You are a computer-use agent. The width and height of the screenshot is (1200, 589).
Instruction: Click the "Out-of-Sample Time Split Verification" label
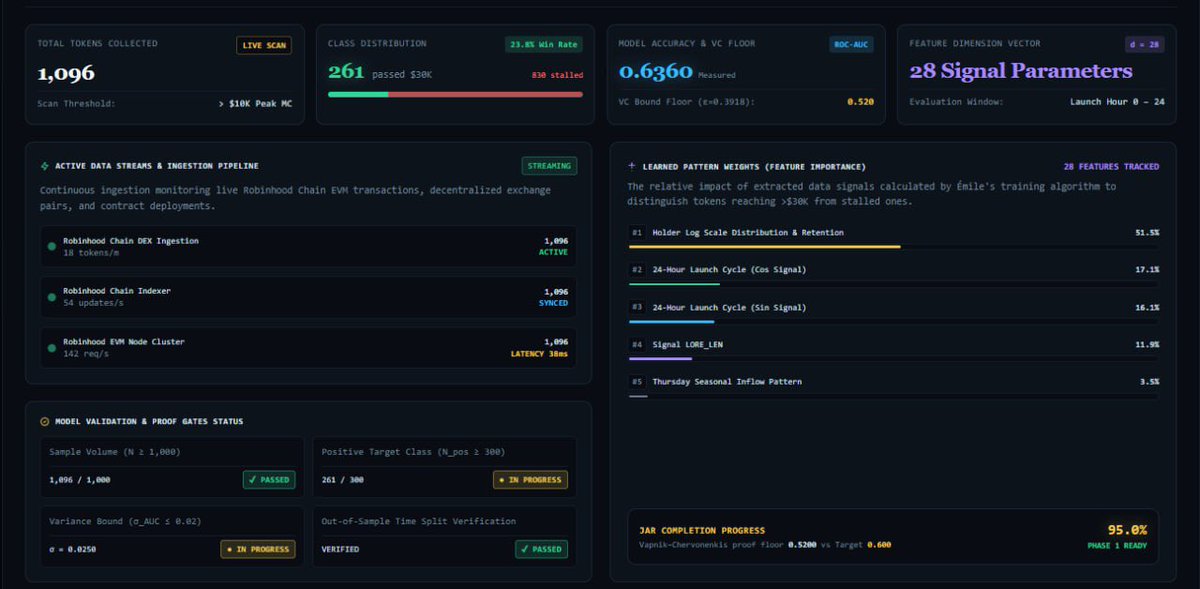point(419,521)
